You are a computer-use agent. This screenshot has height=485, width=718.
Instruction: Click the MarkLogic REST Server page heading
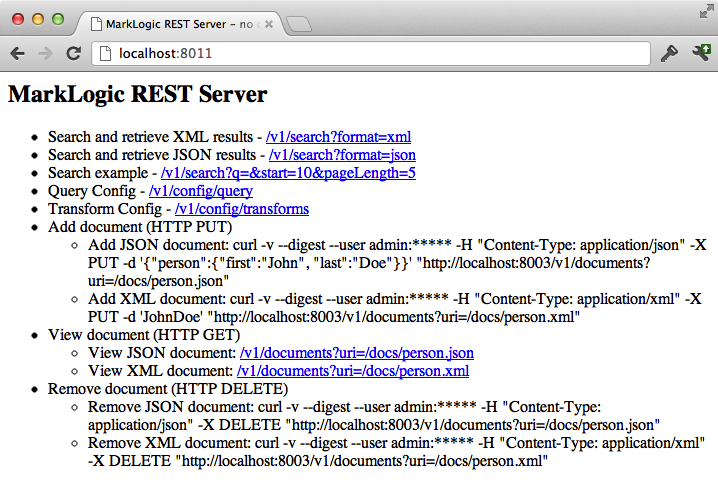coord(137,94)
